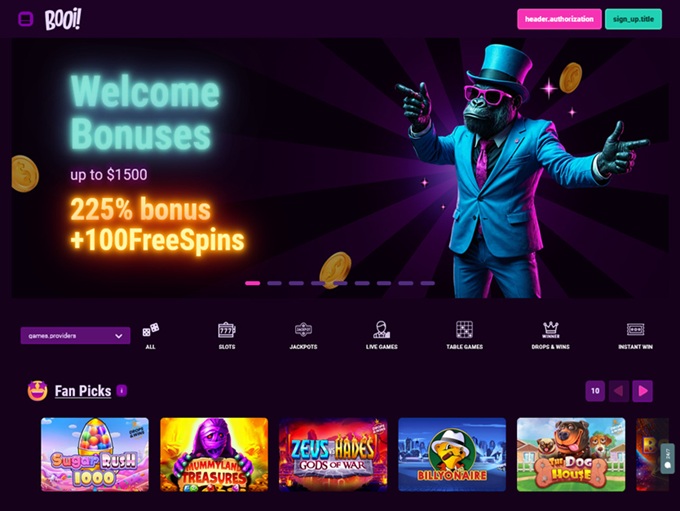
Task: Expand the games providers dropdown
Action: pyautogui.click(x=75, y=335)
